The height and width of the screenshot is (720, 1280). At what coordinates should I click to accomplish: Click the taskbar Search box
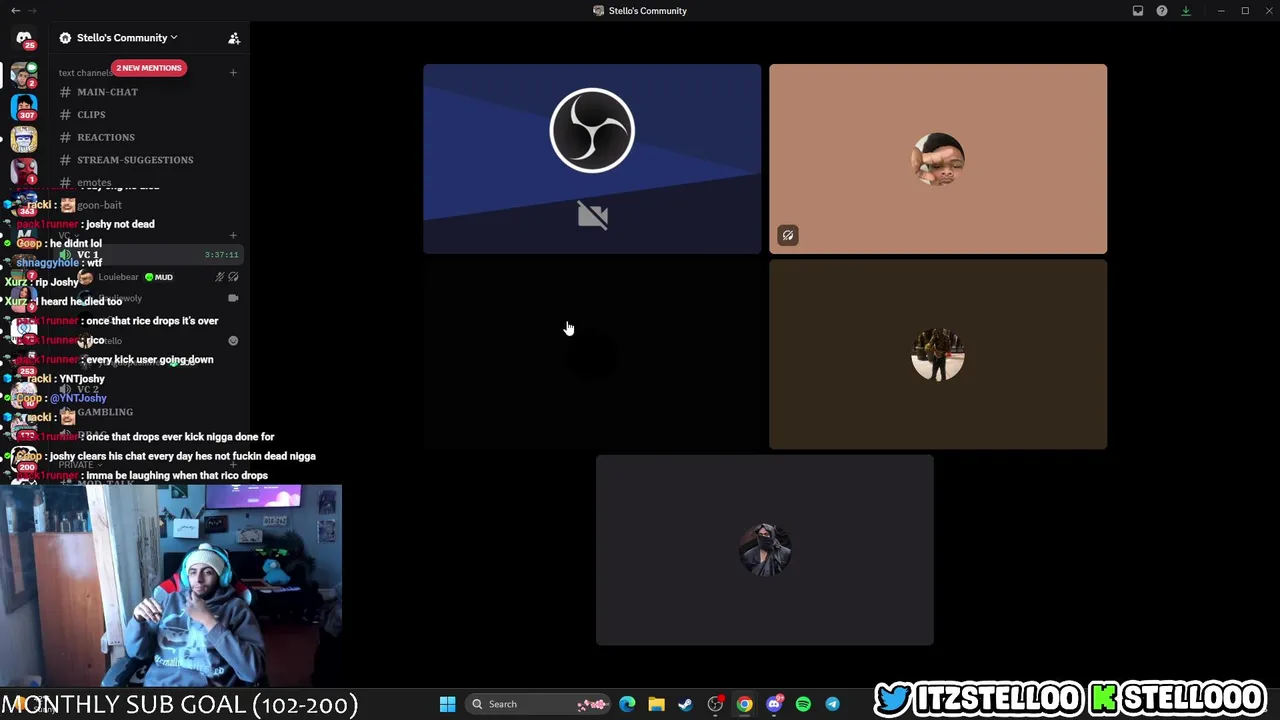540,704
